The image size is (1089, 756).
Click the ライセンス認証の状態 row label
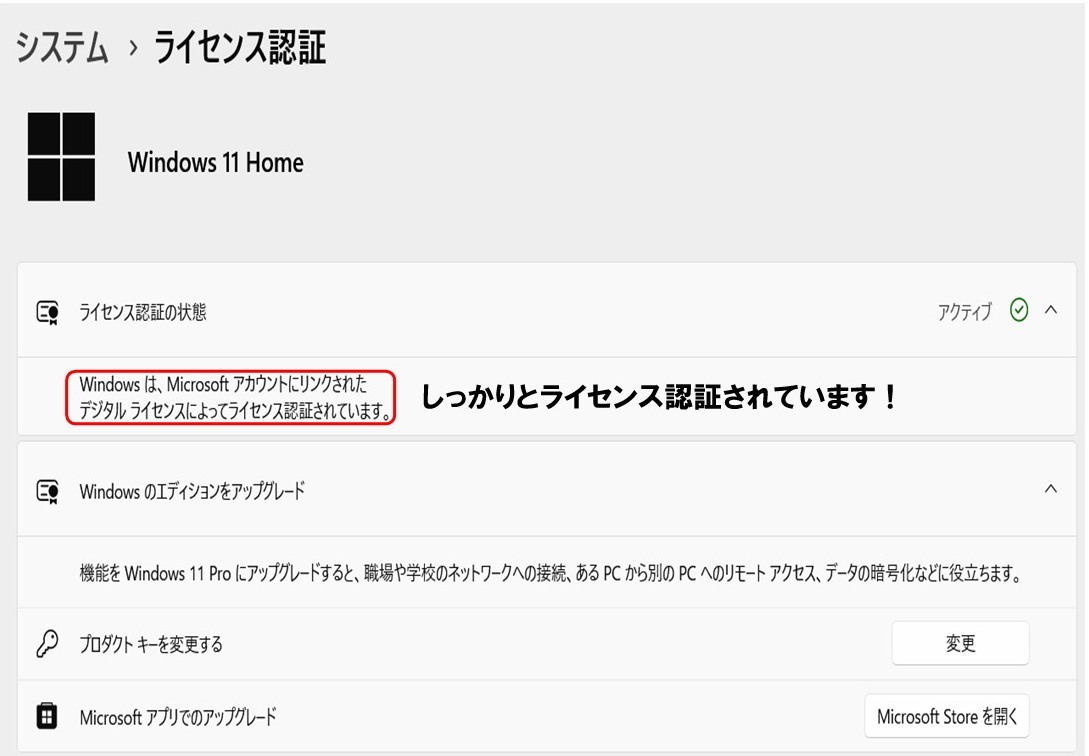click(142, 312)
